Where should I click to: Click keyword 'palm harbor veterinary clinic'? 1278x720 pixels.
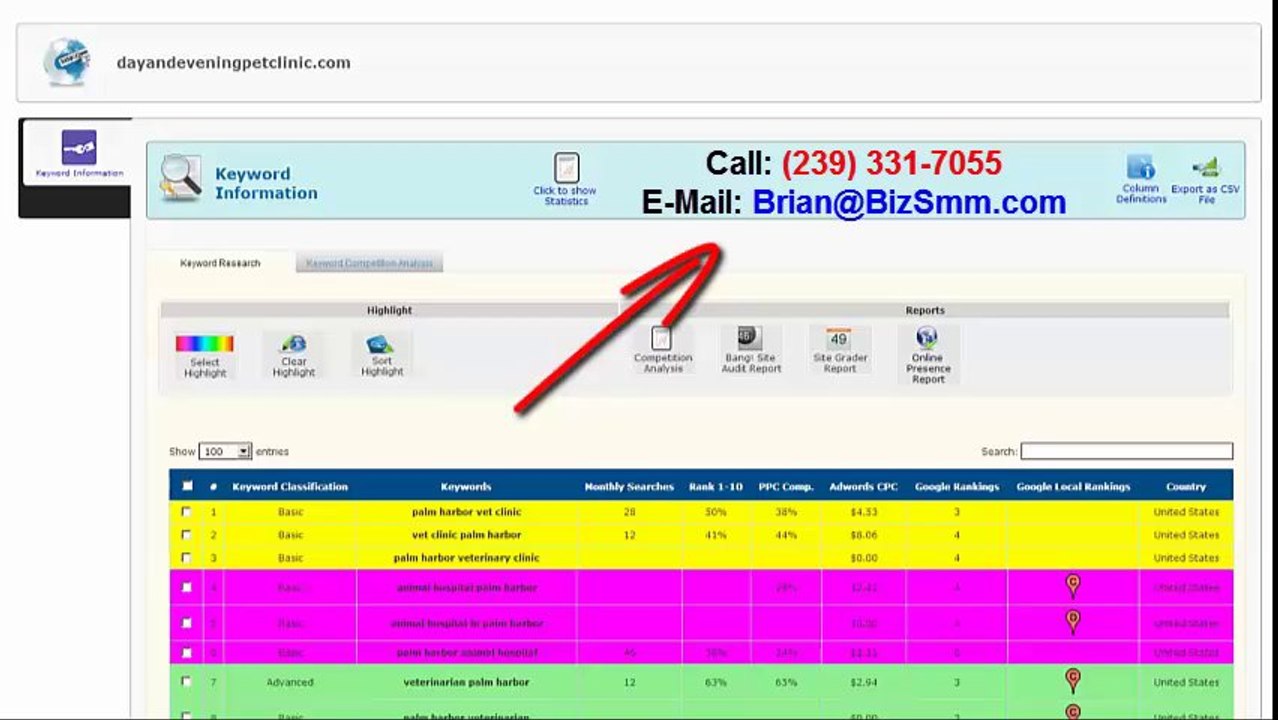tap(466, 558)
